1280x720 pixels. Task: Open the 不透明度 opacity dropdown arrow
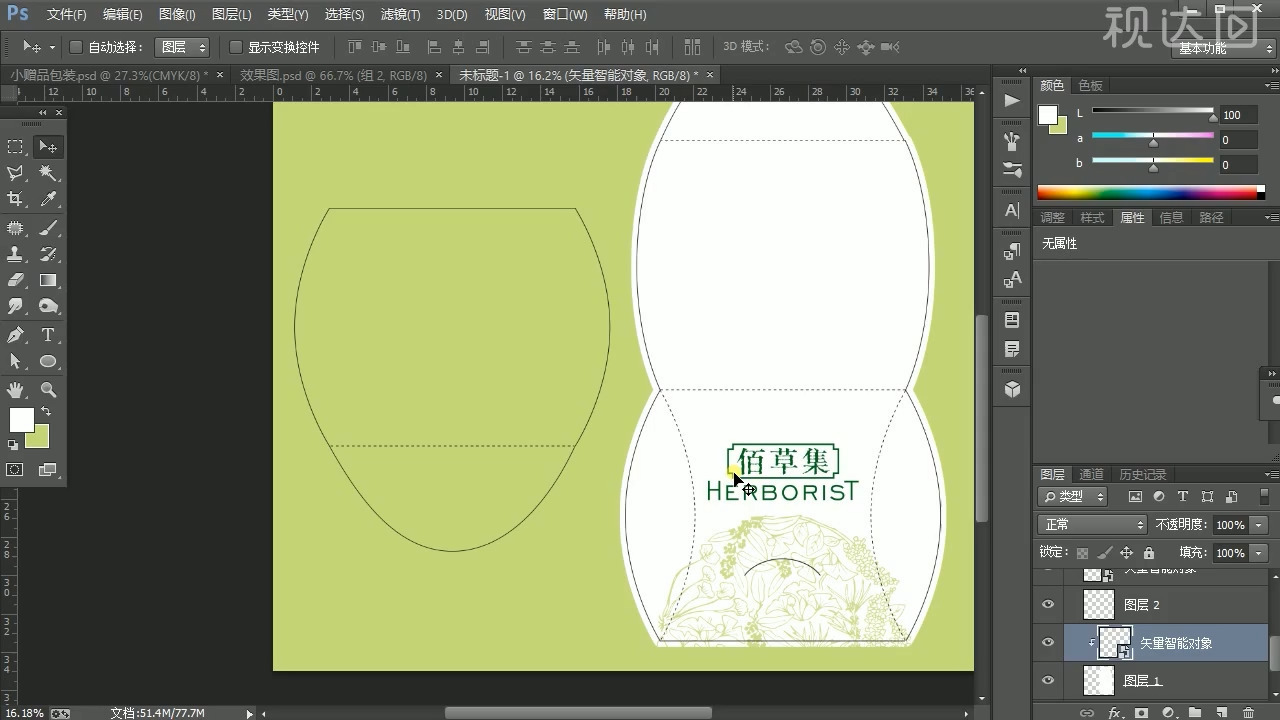(1258, 525)
